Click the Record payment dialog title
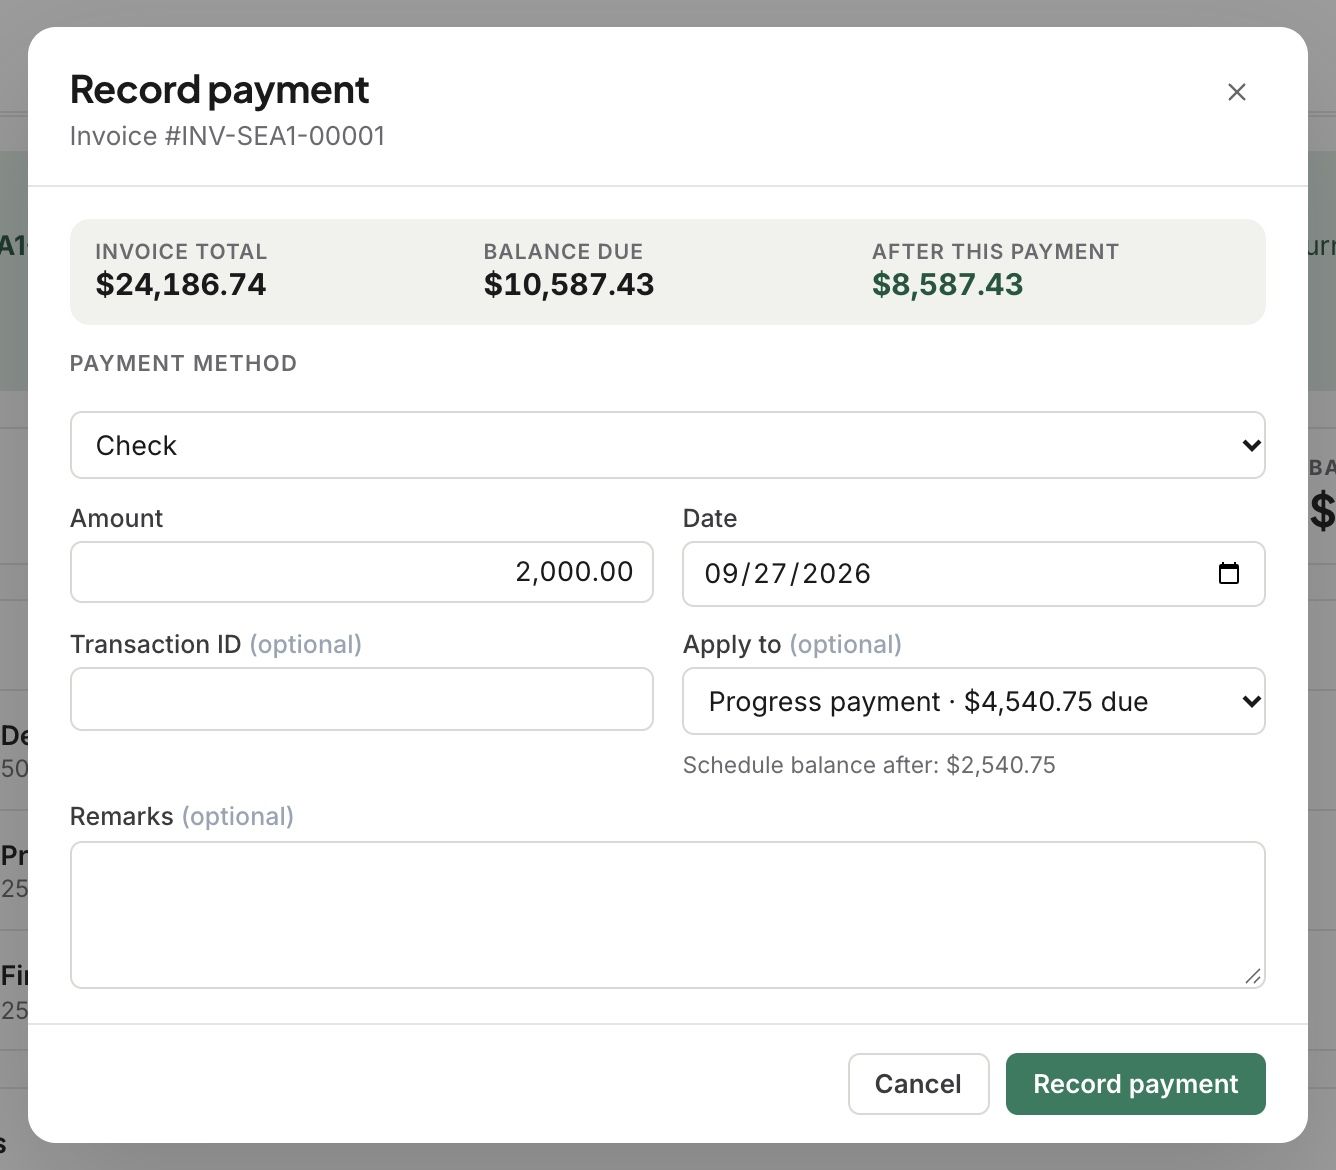Screen dimensions: 1336x1170 [220, 90]
